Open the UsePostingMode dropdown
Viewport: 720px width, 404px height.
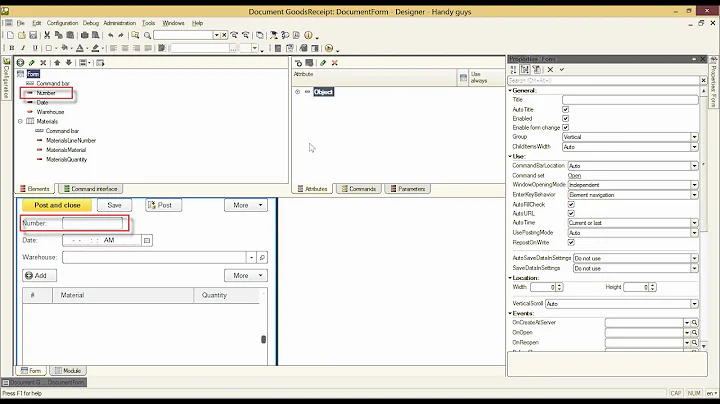[694, 233]
